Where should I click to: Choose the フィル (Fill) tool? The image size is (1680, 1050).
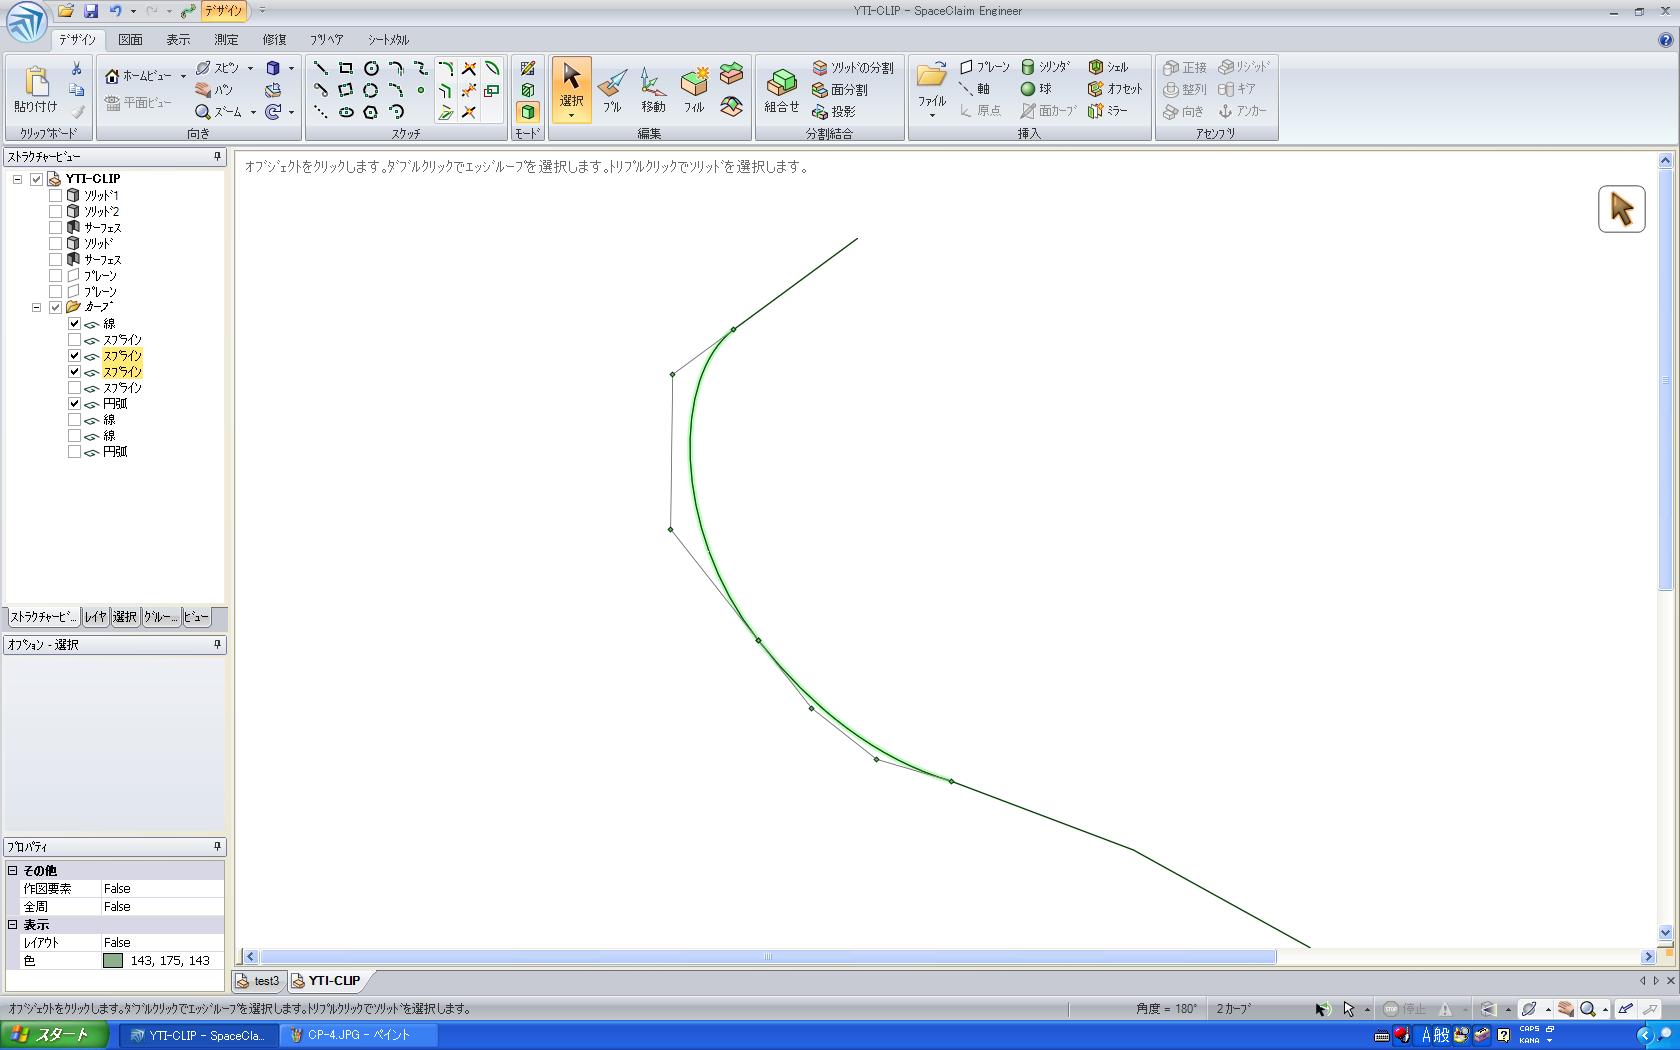coord(694,90)
